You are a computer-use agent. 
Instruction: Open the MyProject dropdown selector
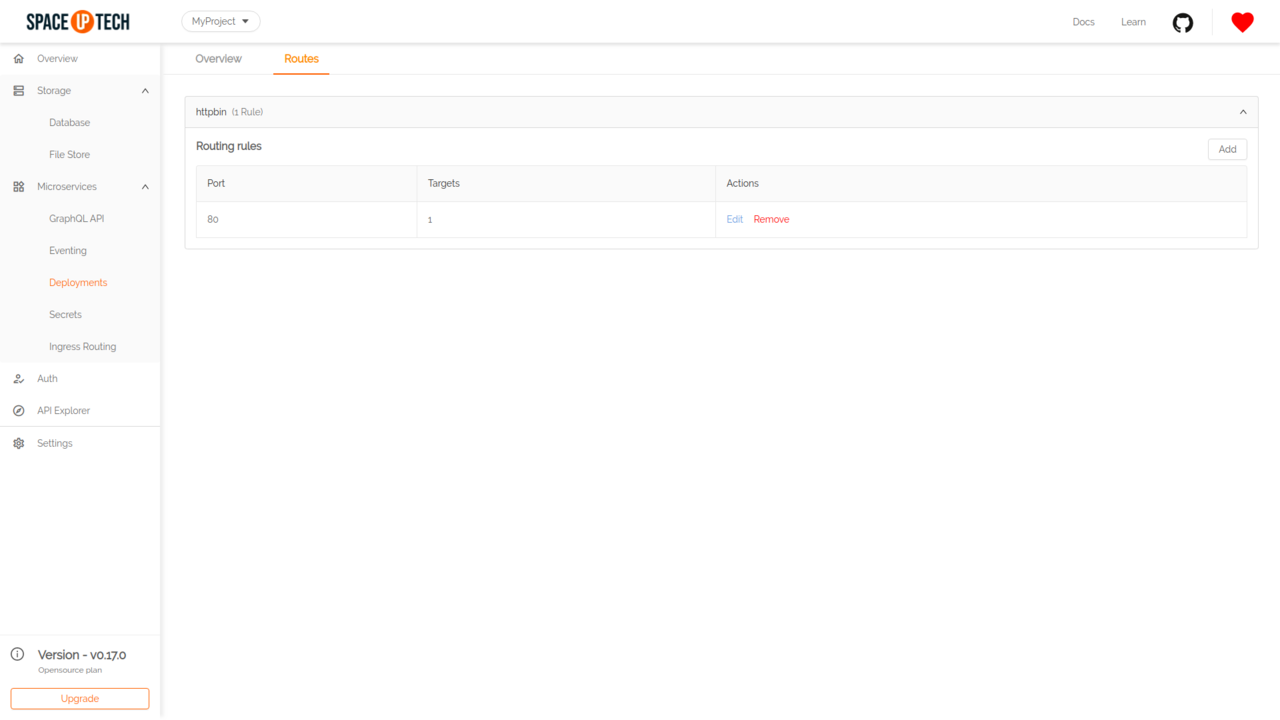point(220,21)
